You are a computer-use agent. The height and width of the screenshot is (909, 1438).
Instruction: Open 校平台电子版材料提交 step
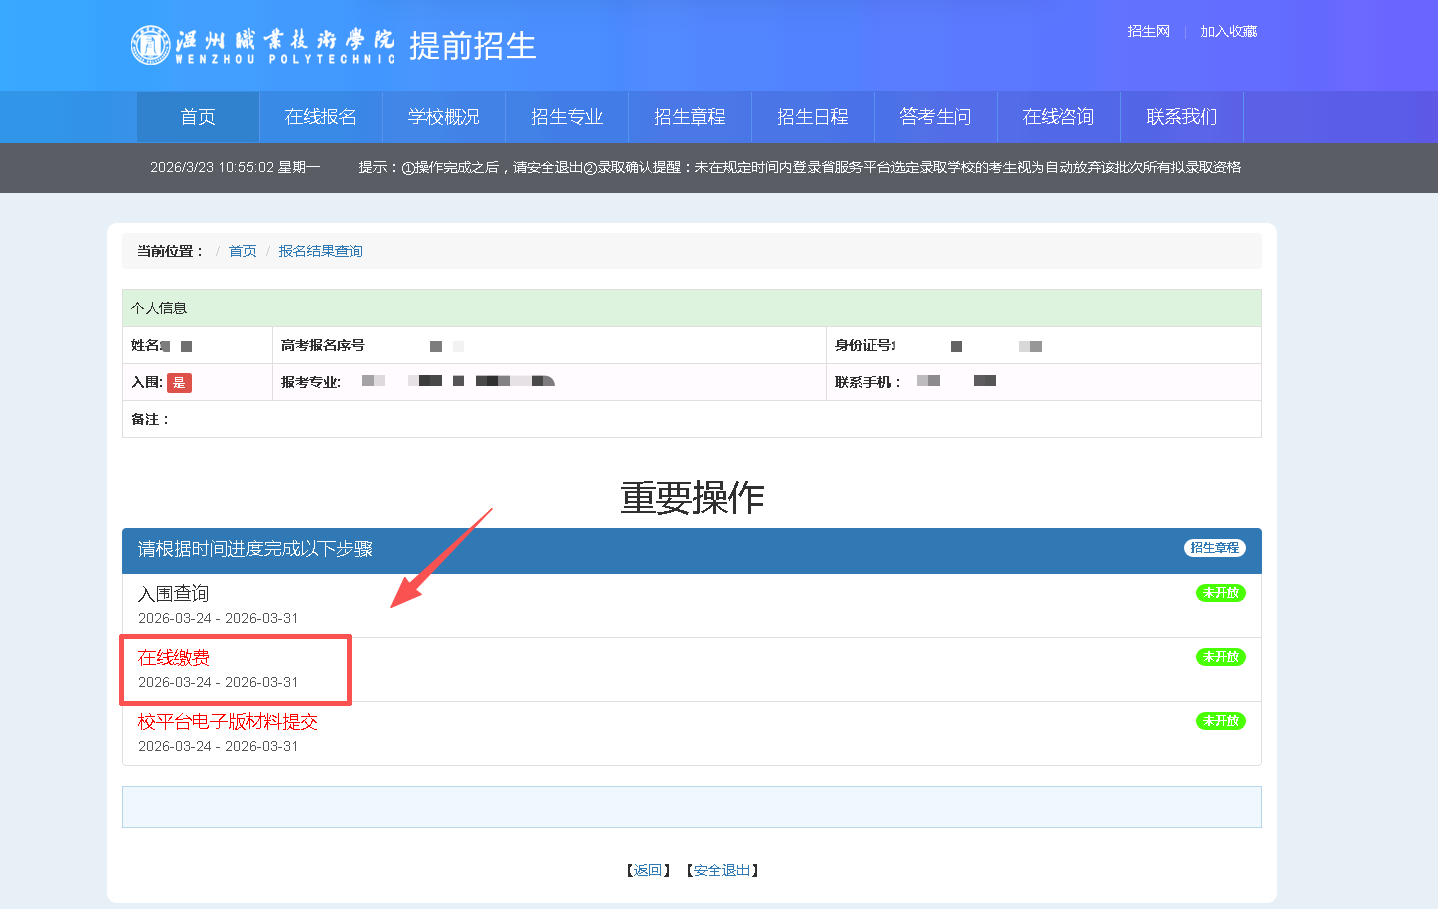(x=228, y=722)
